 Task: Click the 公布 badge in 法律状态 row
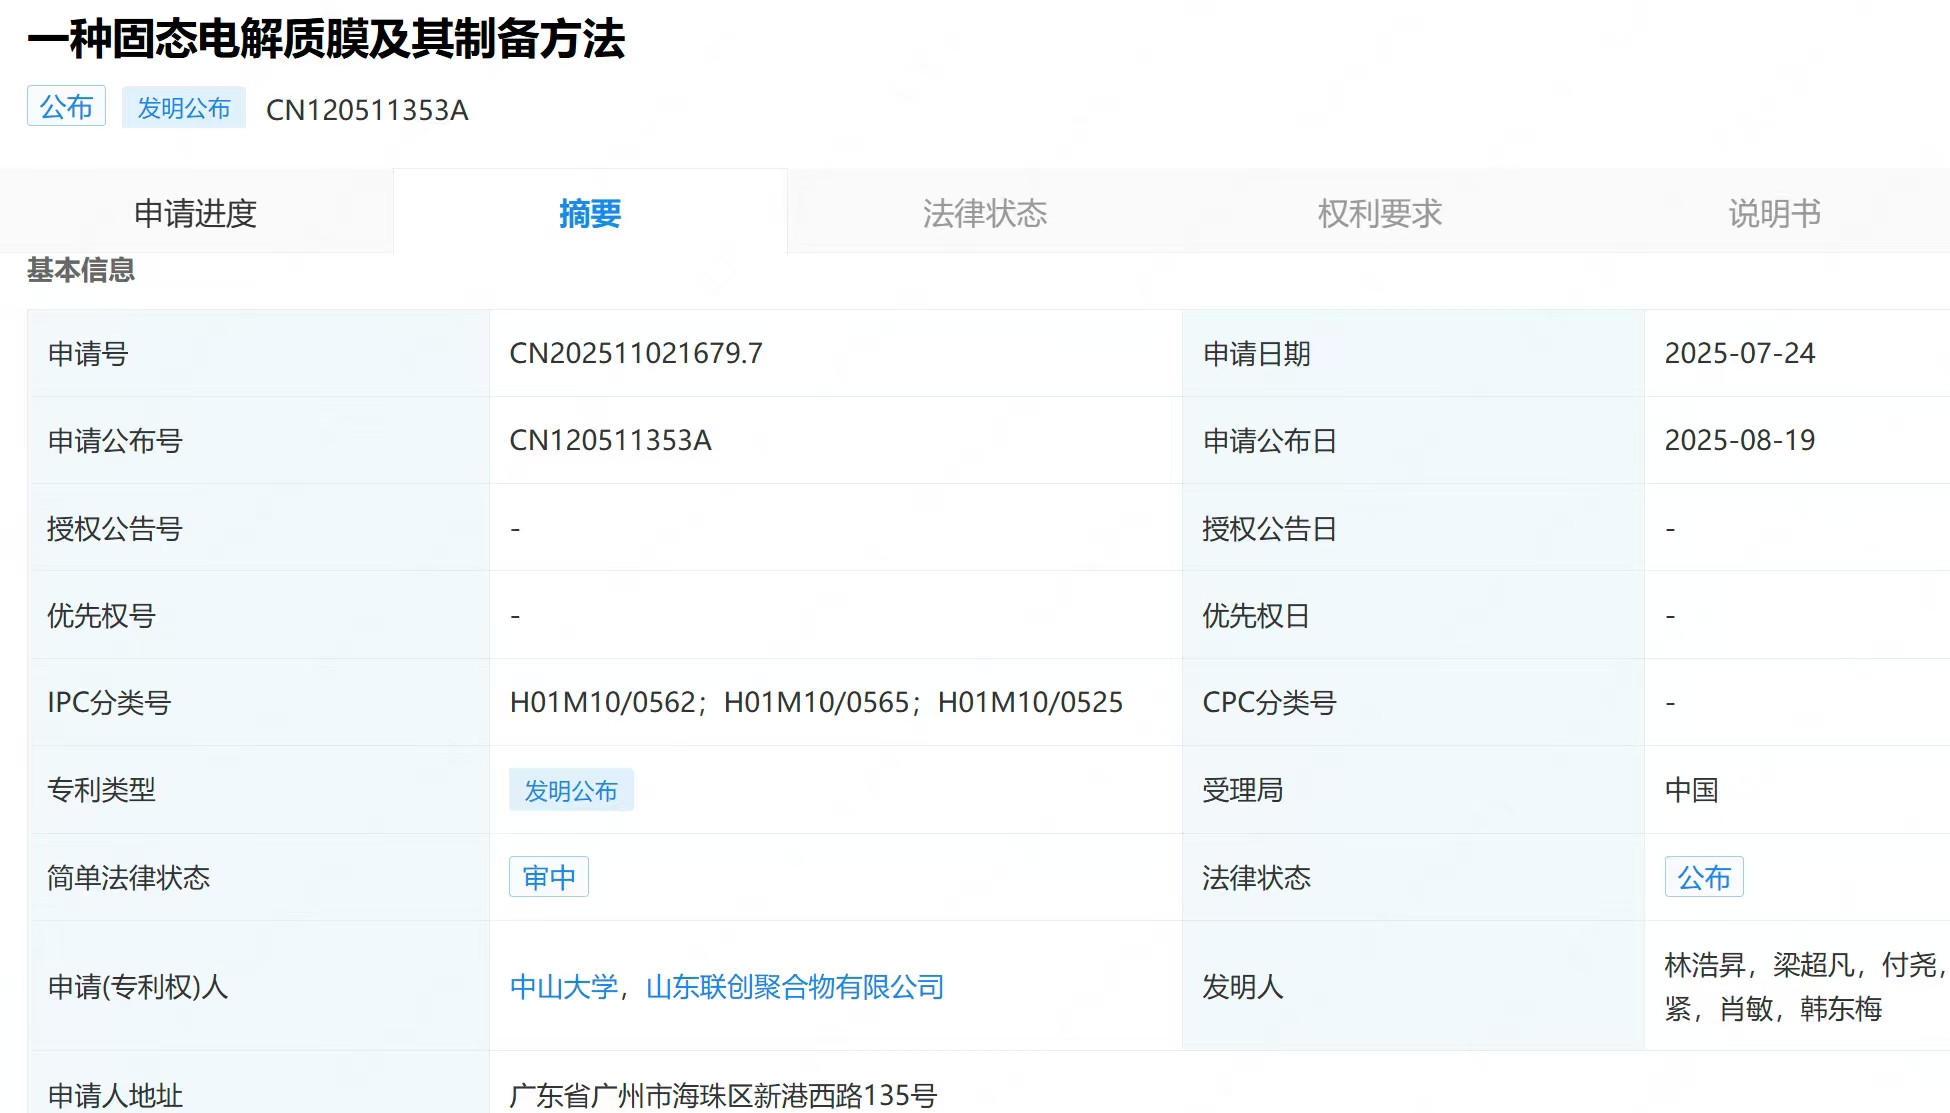[x=1704, y=877]
